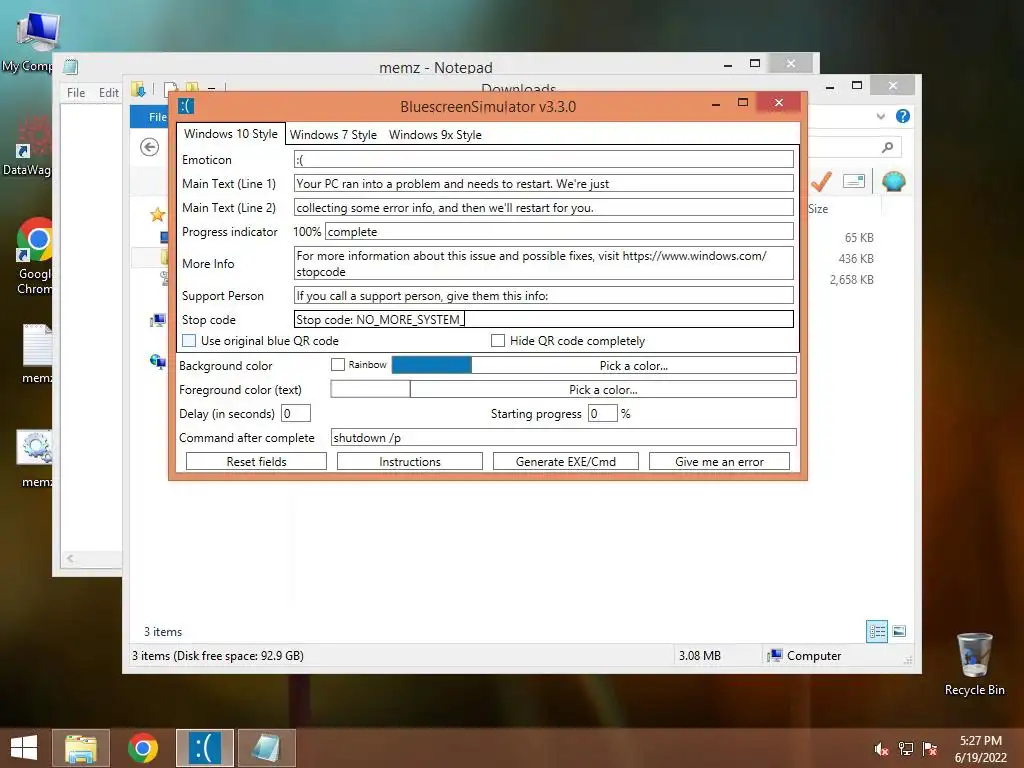Toggle the Rainbow background checkbox
1024x768 pixels.
(x=338, y=364)
